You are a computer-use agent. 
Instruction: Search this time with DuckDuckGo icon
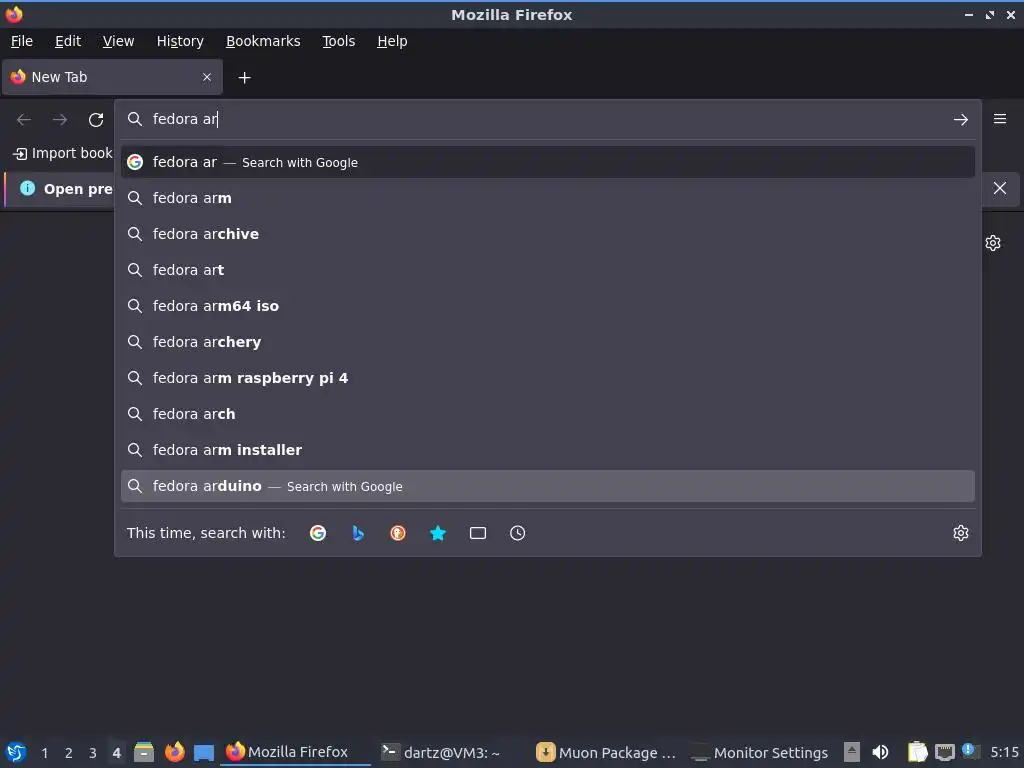tap(398, 533)
